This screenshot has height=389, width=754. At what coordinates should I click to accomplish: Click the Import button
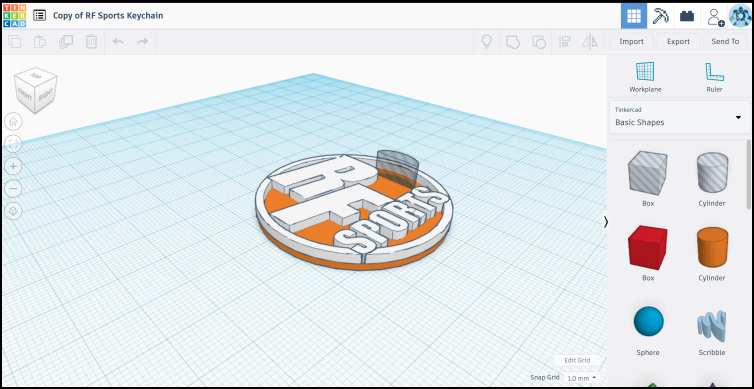tap(631, 42)
